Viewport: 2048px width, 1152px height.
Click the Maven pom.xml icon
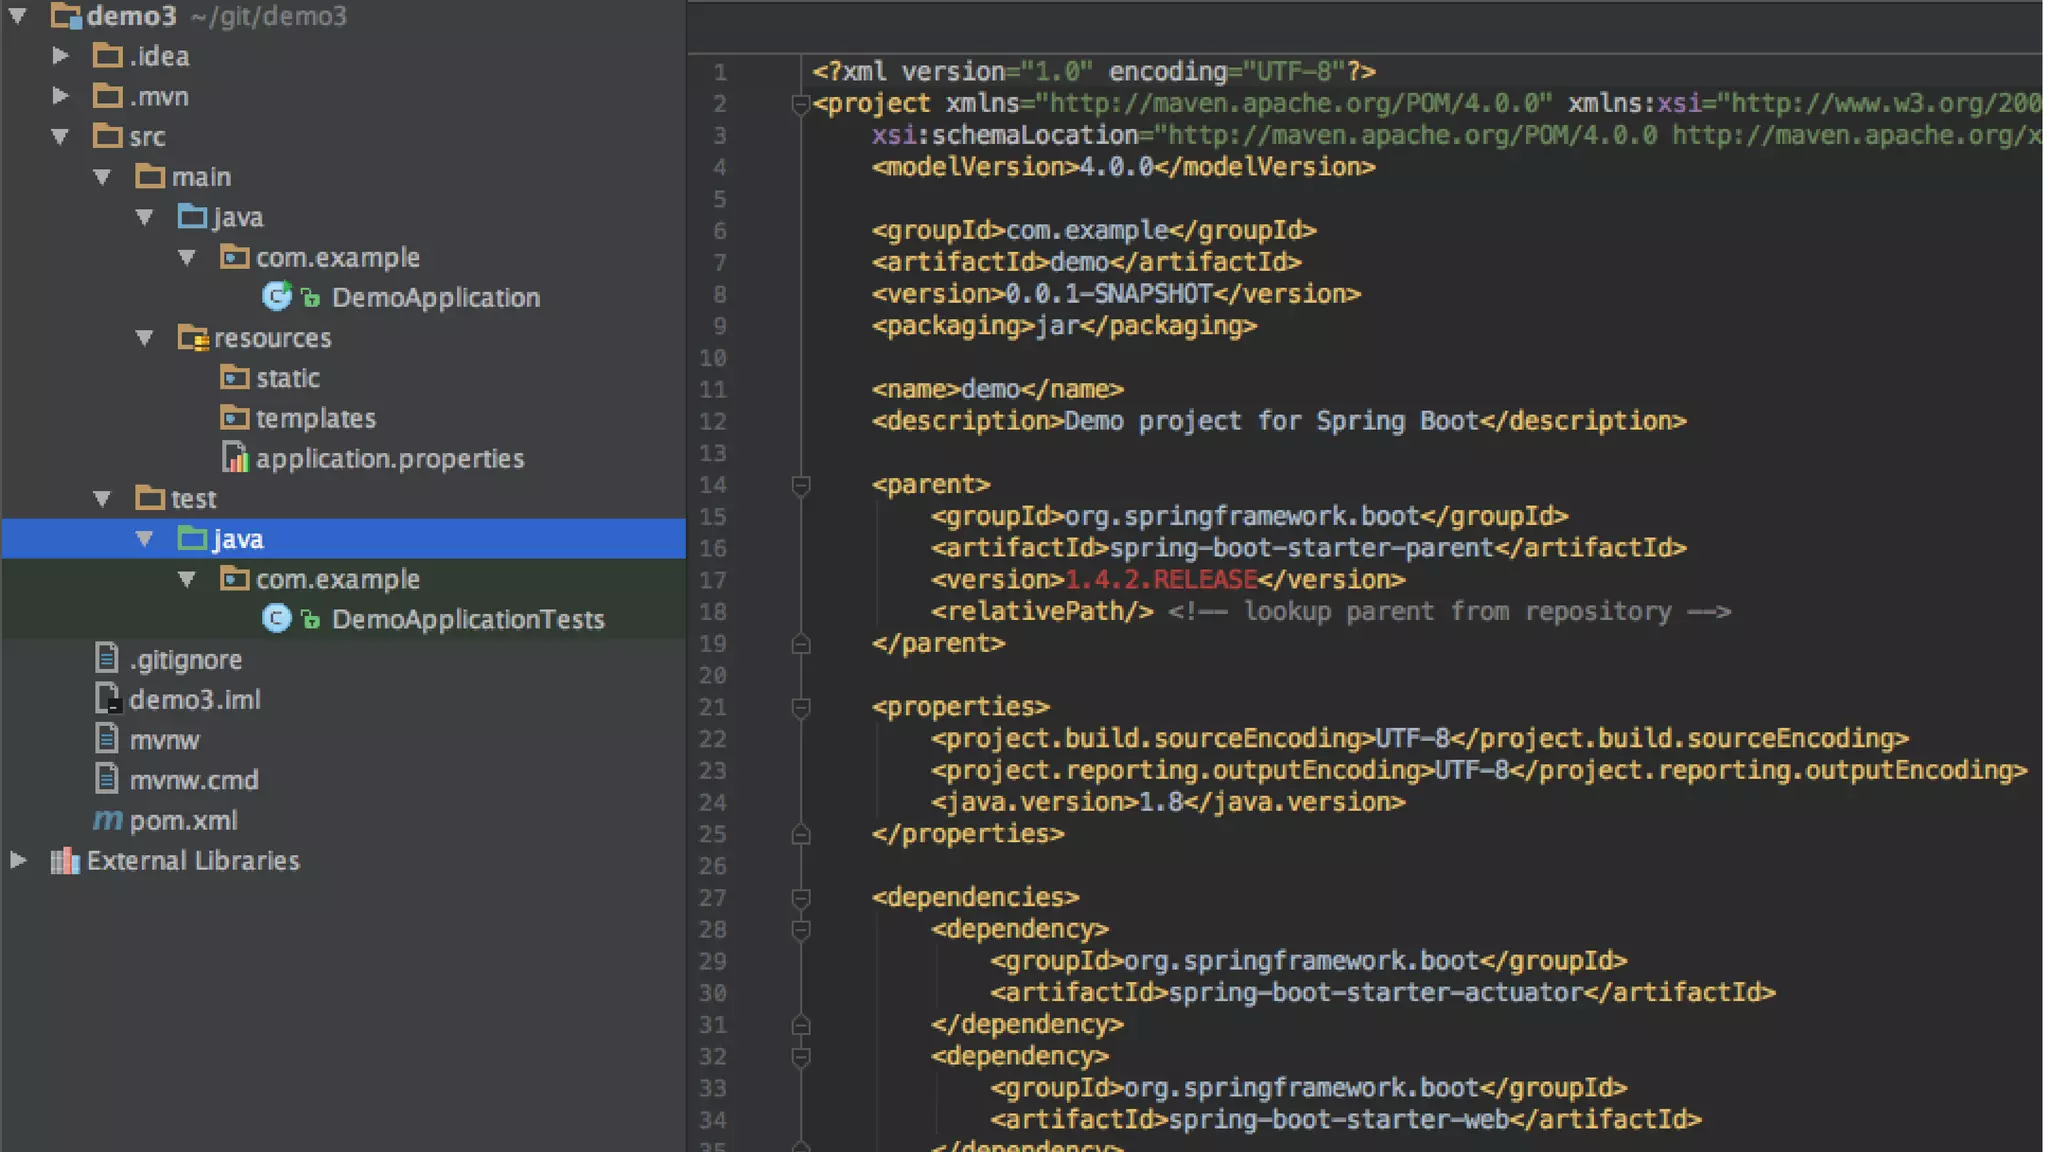point(107,820)
